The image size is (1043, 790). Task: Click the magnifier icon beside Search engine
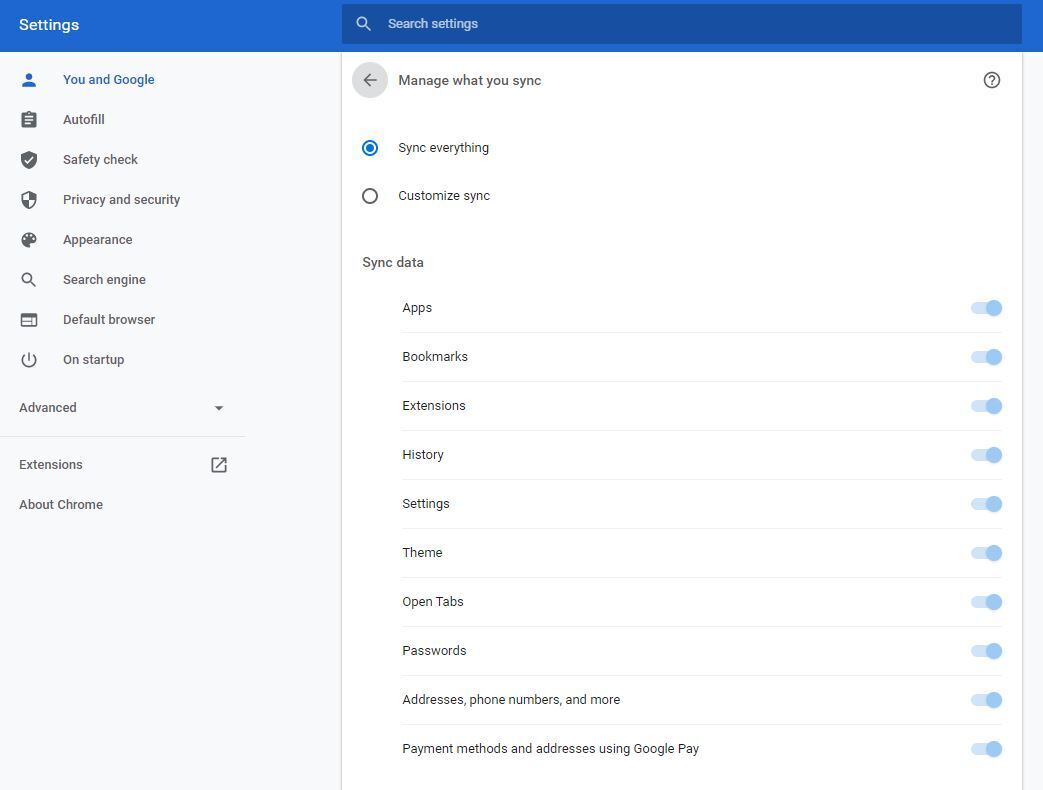[x=29, y=279]
